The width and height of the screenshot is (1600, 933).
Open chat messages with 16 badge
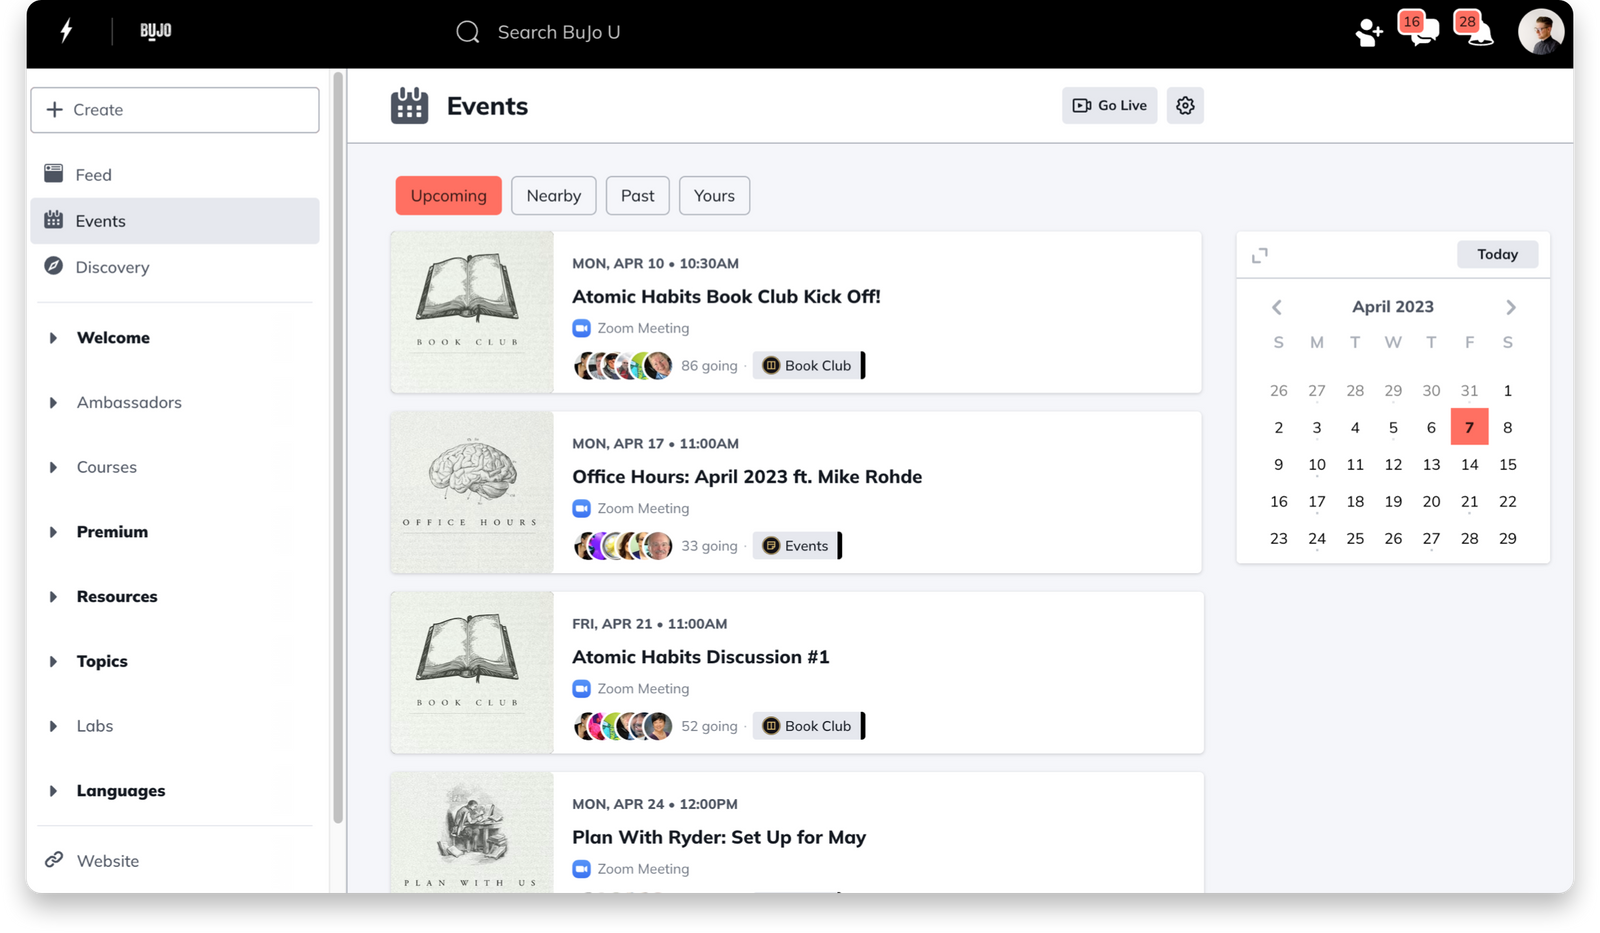pyautogui.click(x=1420, y=31)
